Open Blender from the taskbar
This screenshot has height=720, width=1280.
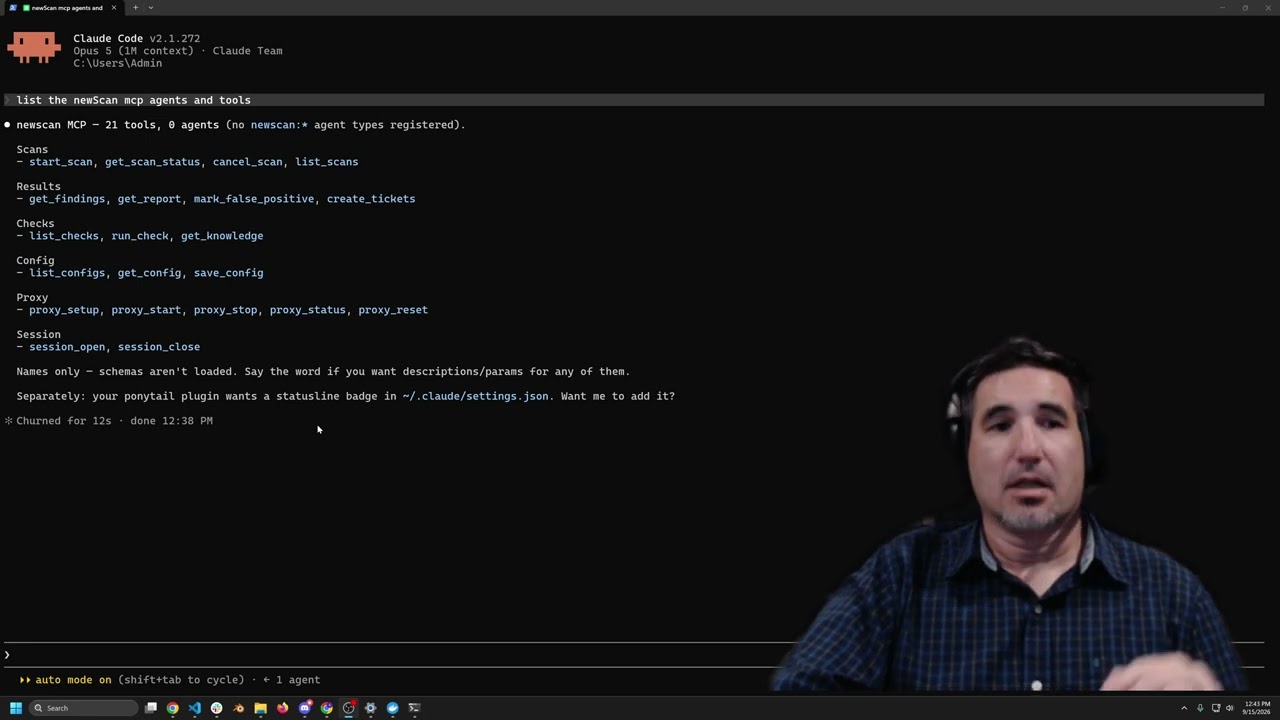coord(239,708)
